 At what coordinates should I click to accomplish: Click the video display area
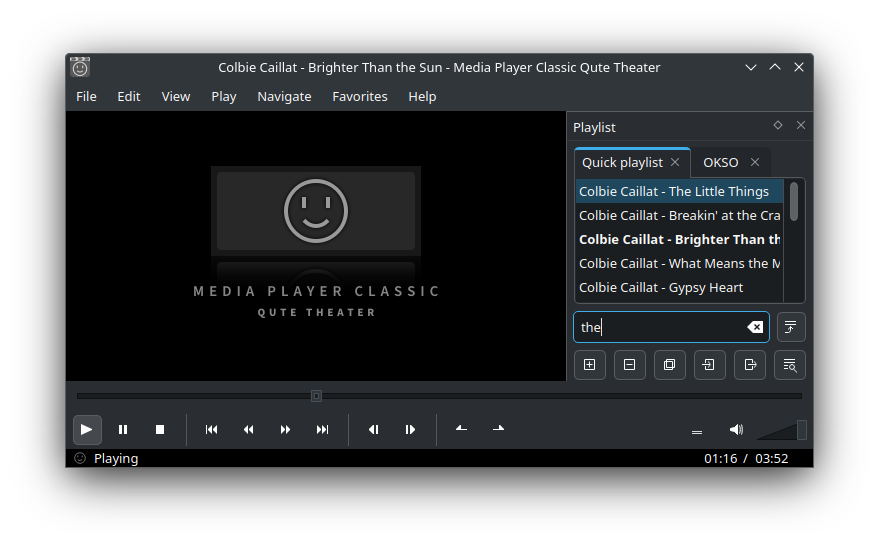(316, 246)
